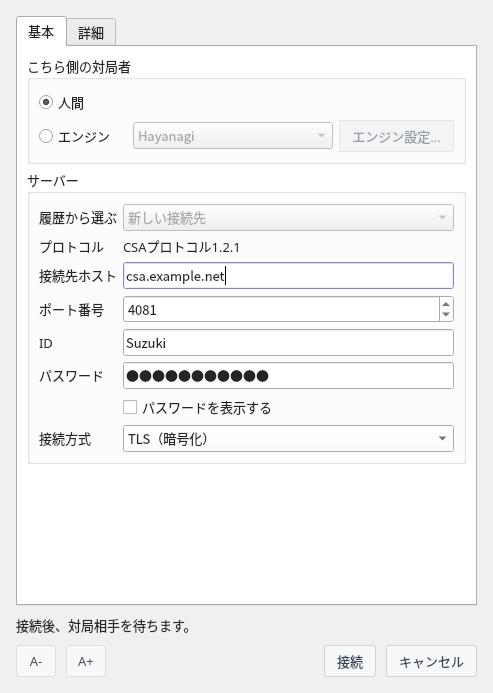Click the A- font size button
This screenshot has width=493, height=693.
[36, 661]
